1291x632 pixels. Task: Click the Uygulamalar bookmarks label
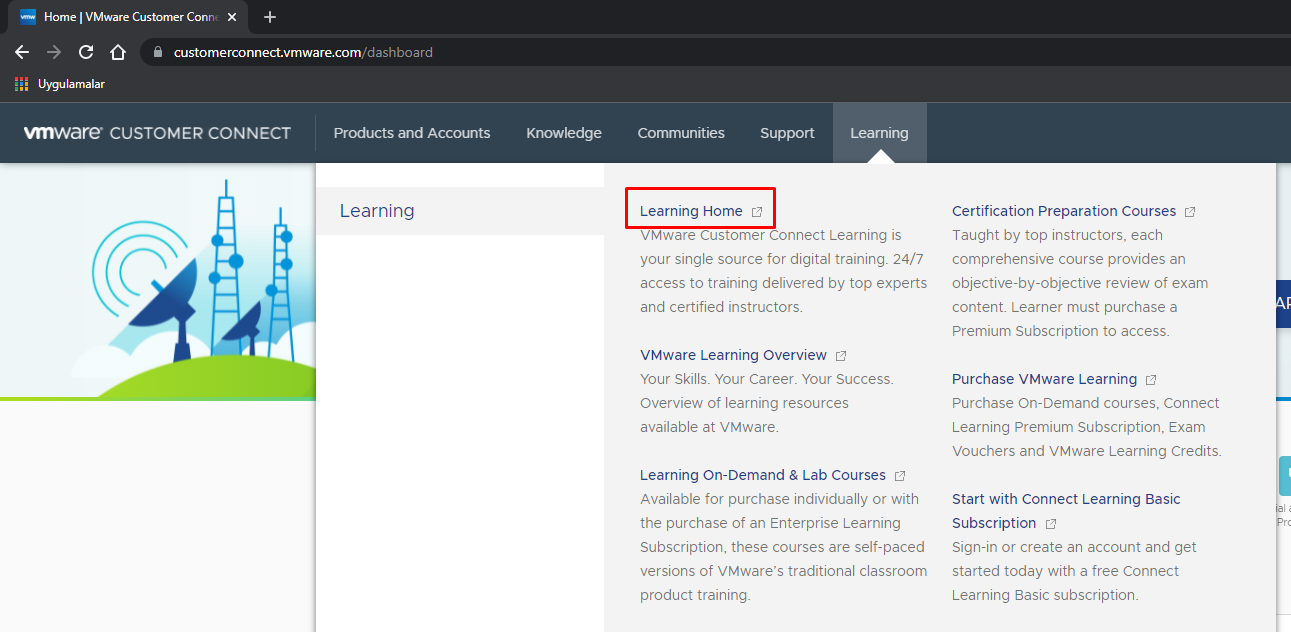point(71,84)
